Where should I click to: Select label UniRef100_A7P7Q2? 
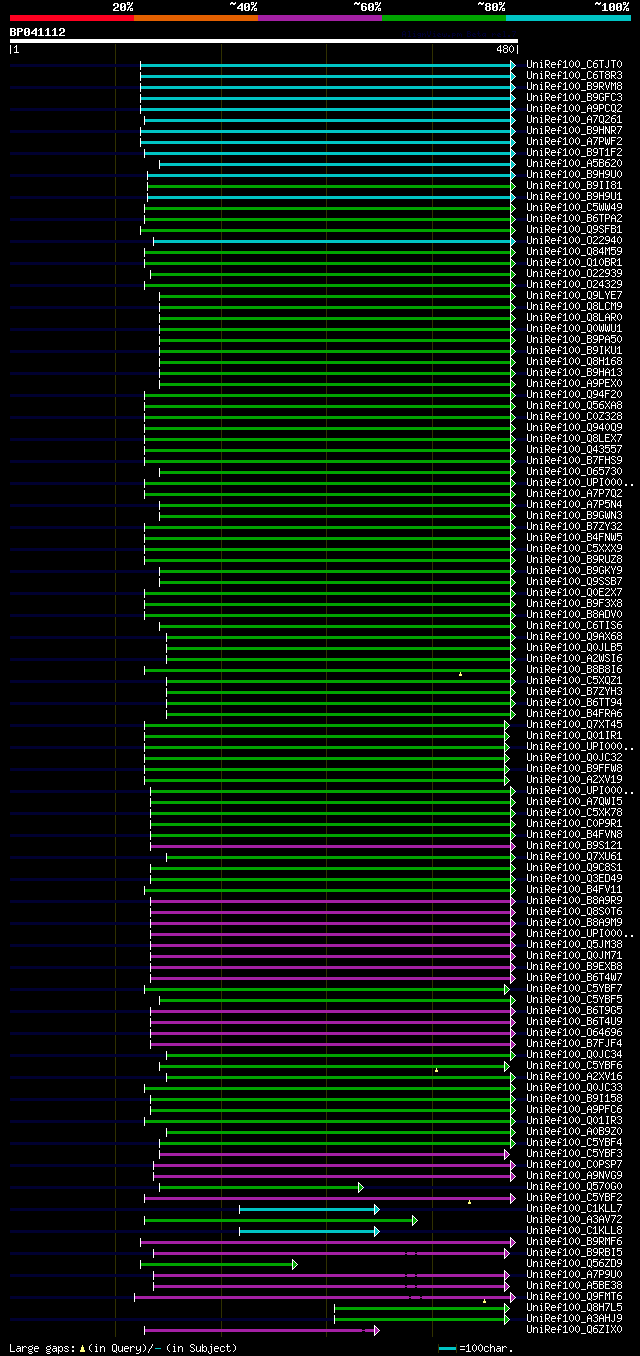[x=574, y=493]
